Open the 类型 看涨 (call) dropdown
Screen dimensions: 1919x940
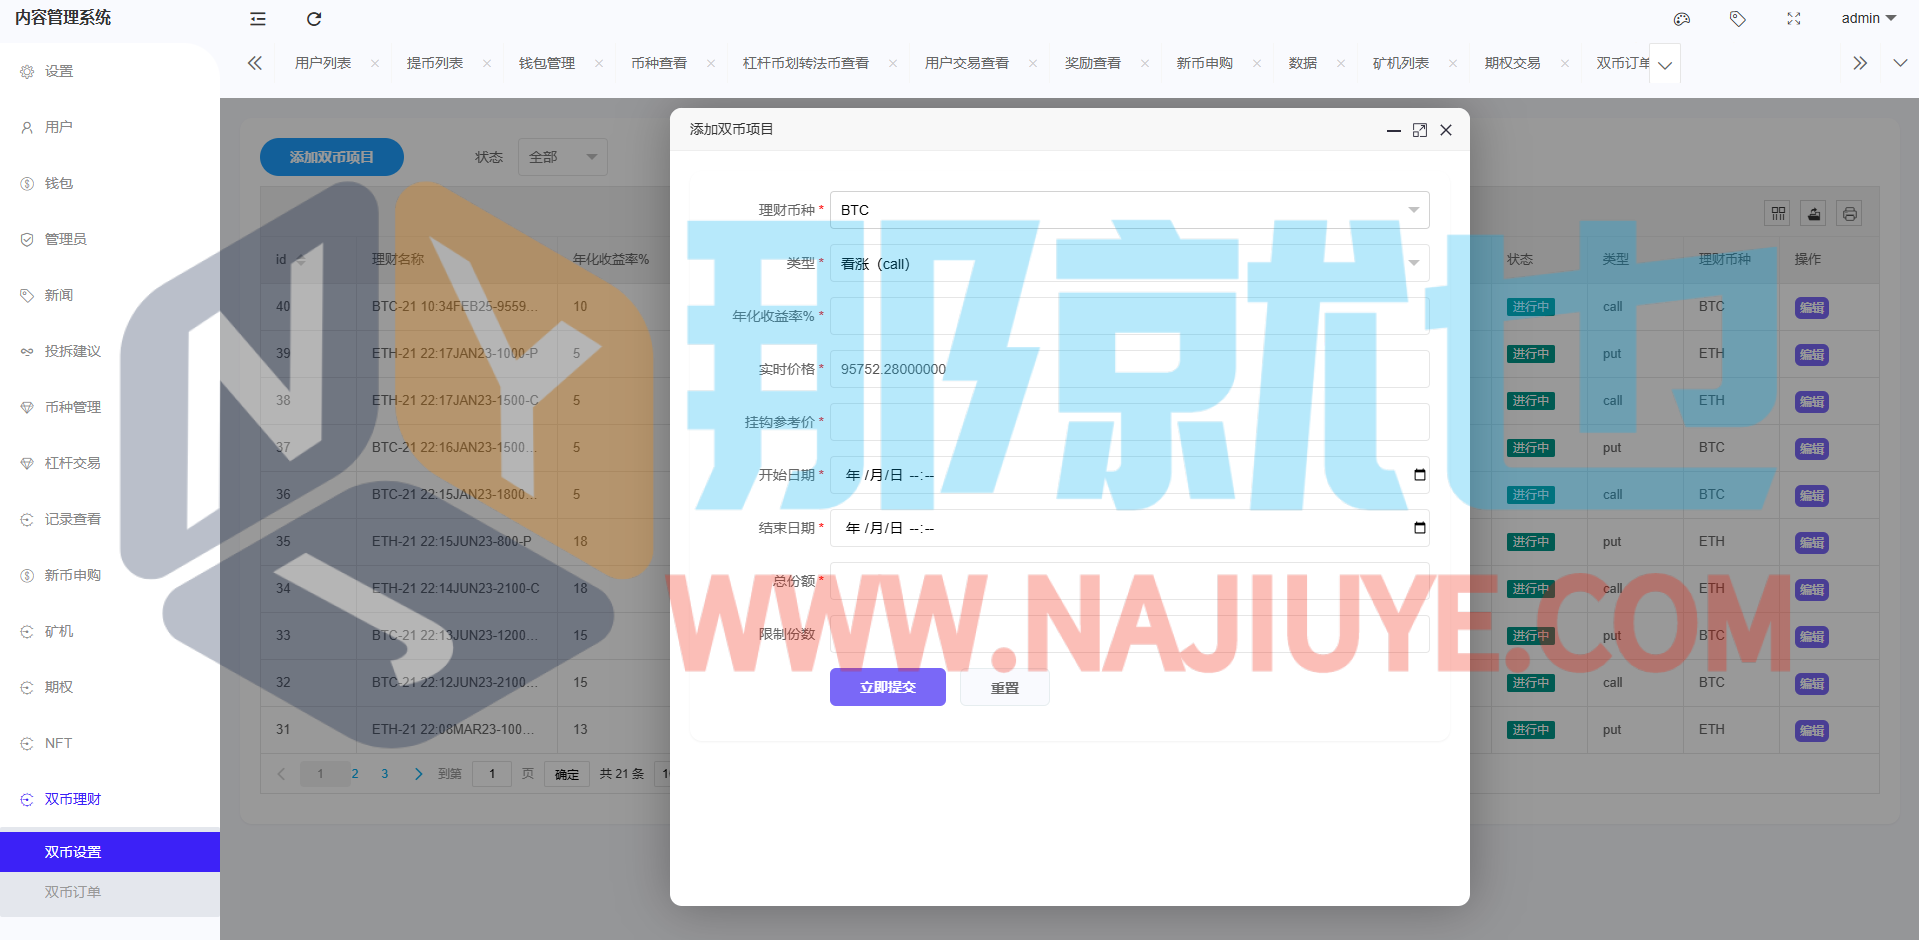tap(1129, 264)
